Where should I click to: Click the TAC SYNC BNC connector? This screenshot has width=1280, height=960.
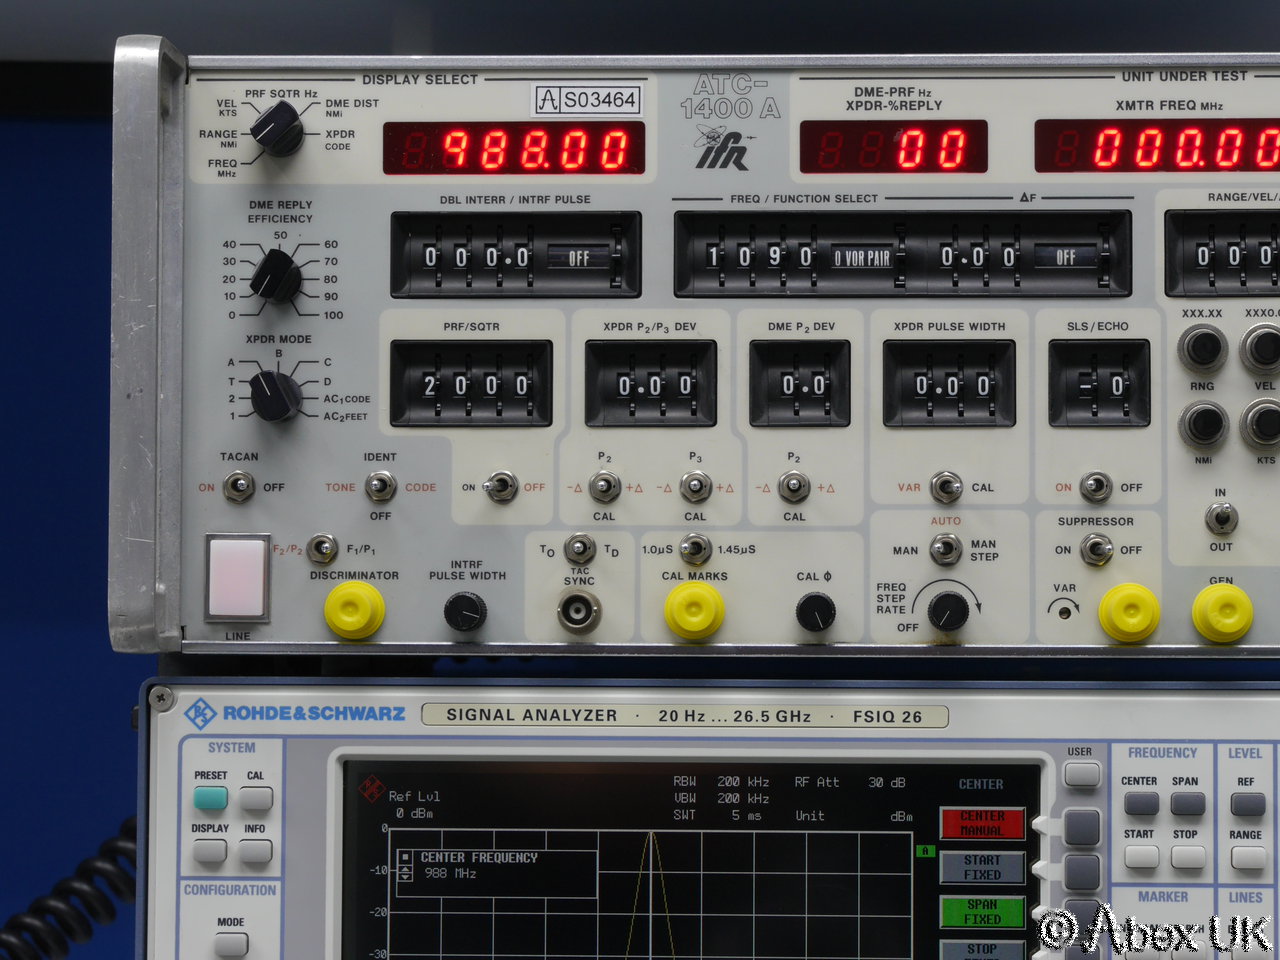(x=579, y=611)
